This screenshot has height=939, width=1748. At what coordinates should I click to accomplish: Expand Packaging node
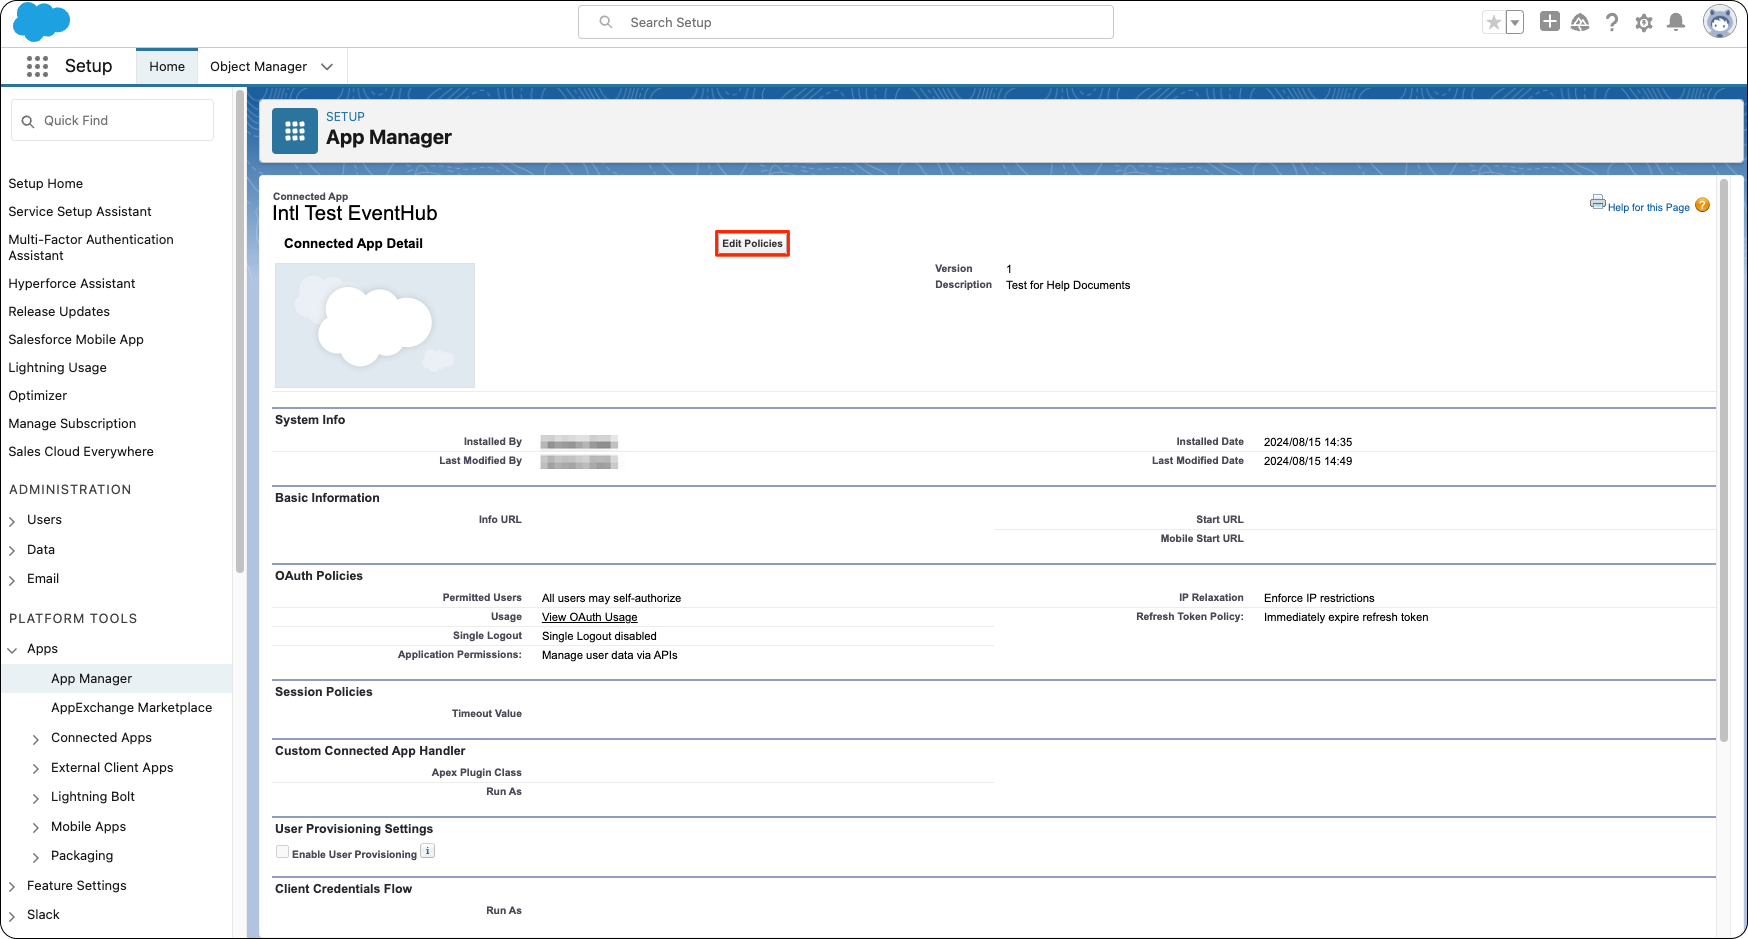[36, 857]
